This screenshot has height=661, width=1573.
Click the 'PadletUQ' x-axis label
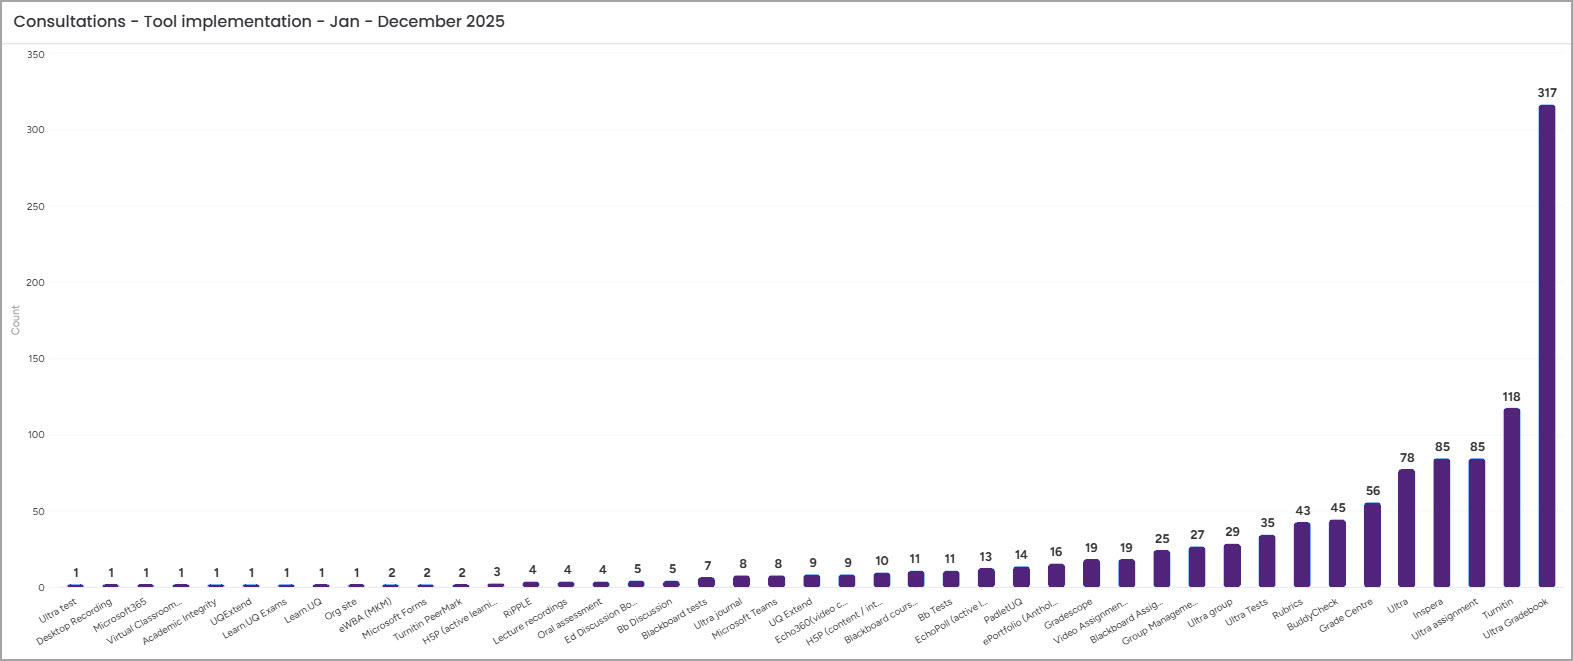(x=1003, y=611)
